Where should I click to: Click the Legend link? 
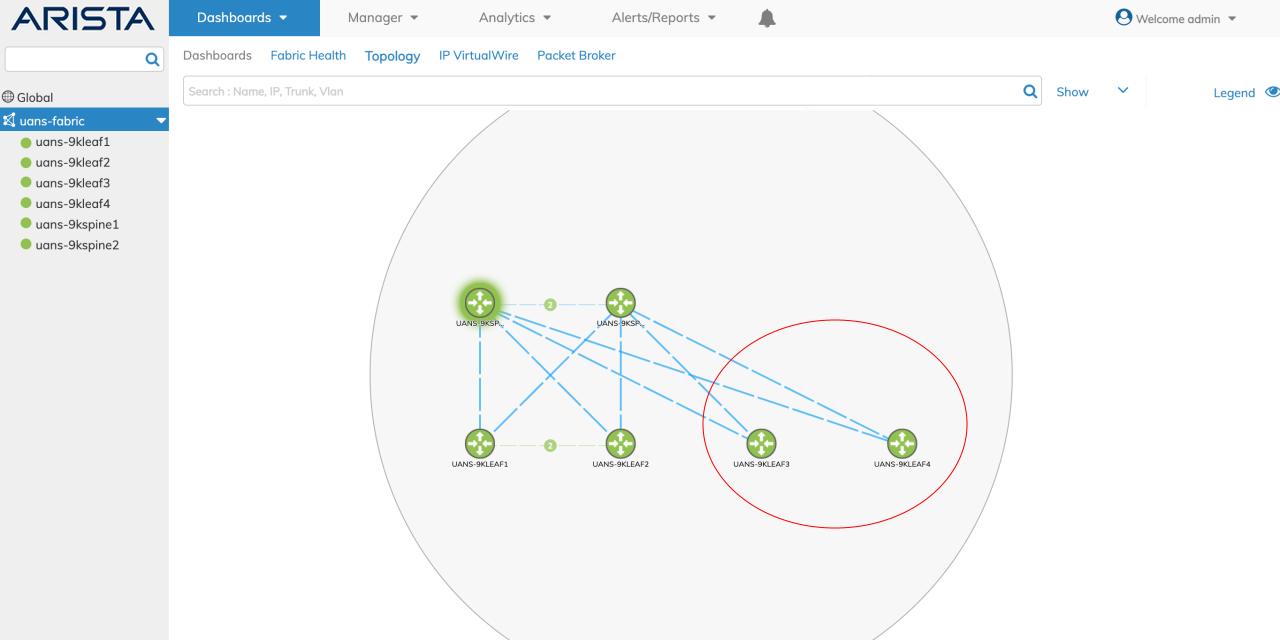pos(1234,93)
